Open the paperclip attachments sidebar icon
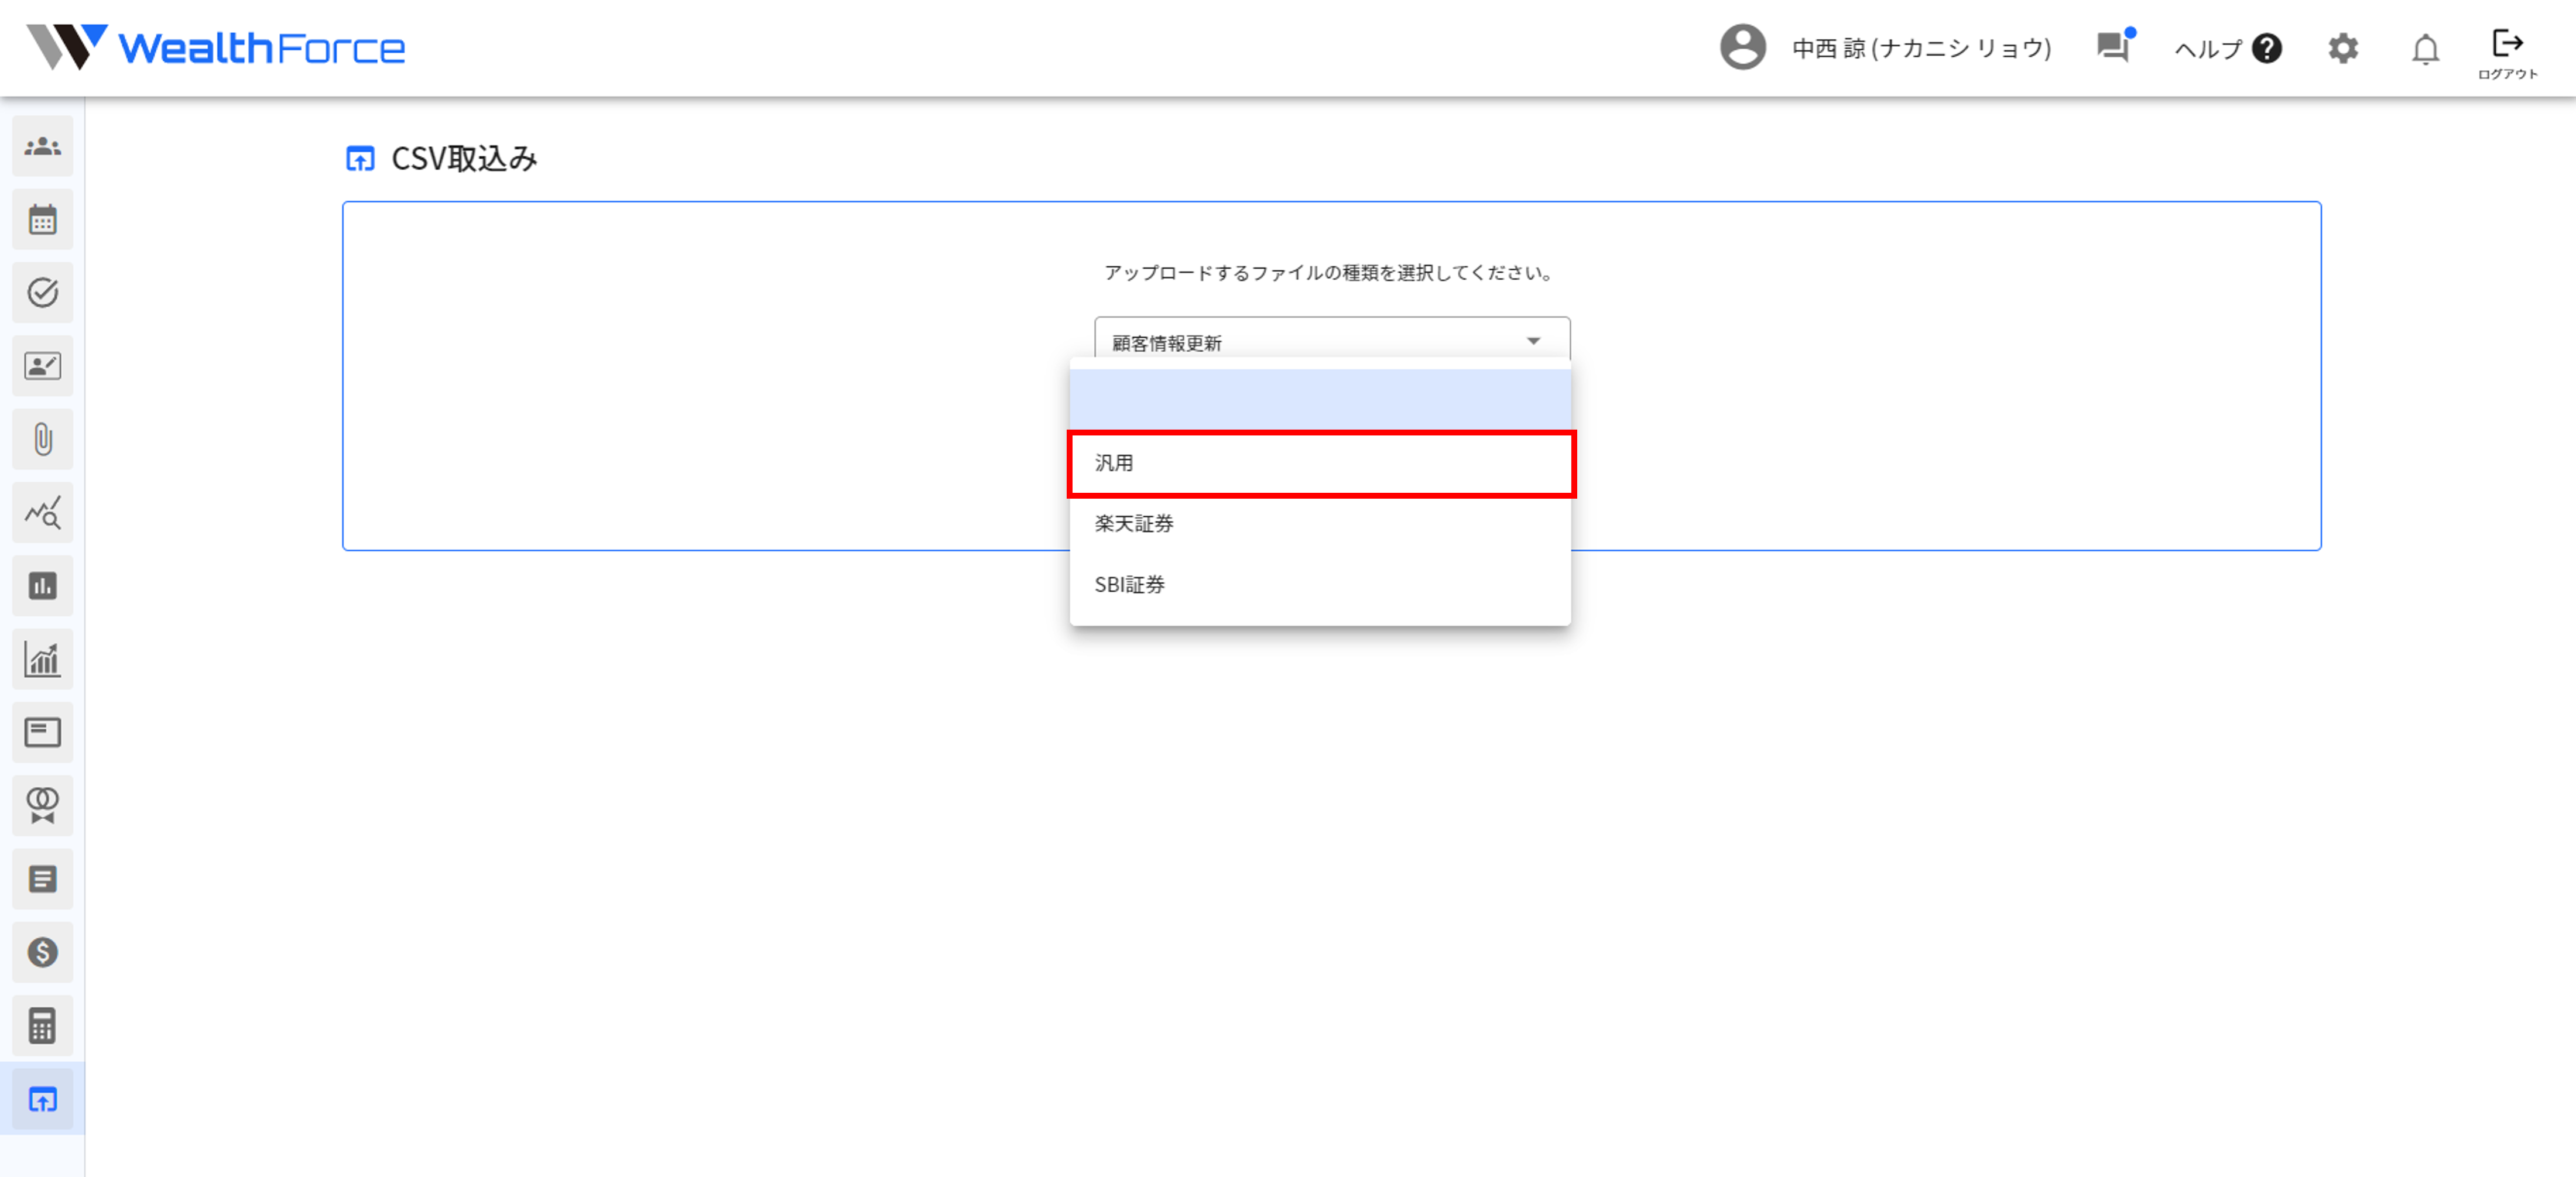The image size is (2576, 1177). coord(42,439)
